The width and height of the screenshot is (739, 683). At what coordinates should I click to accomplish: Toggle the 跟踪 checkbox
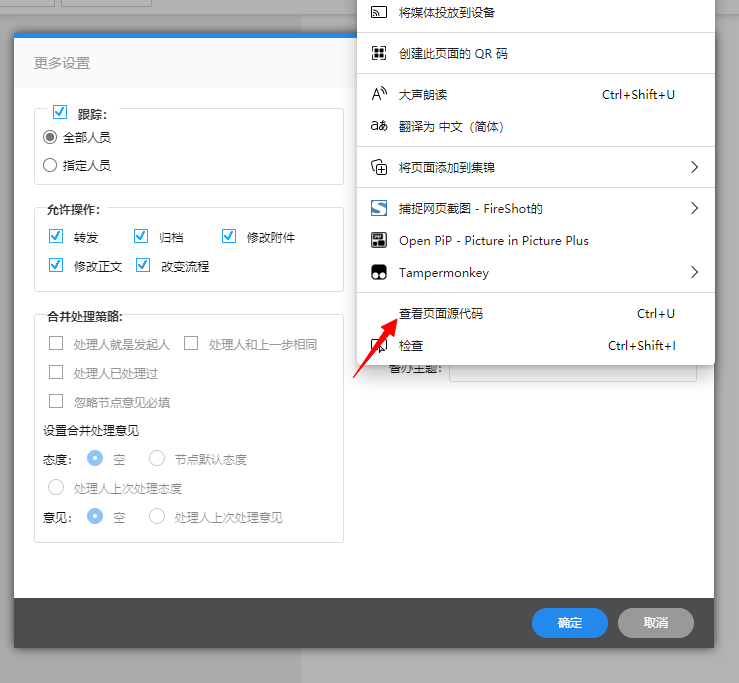point(60,112)
